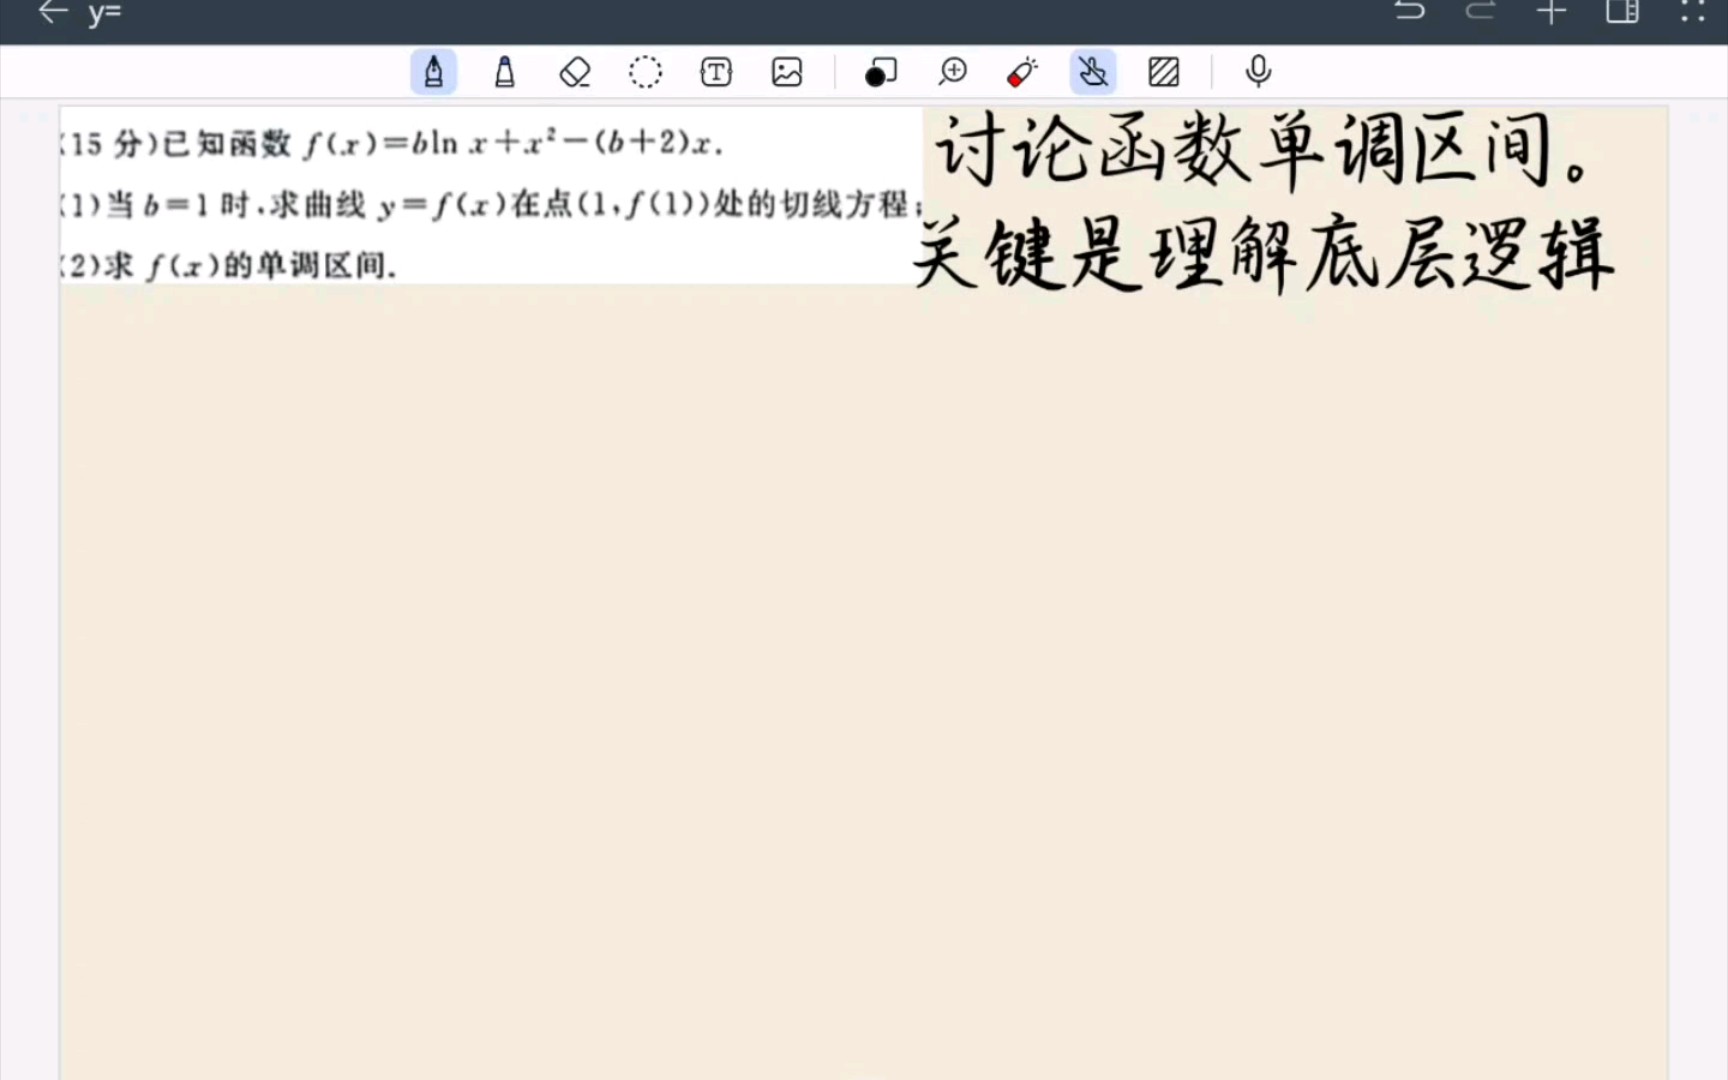1728x1080 pixels.
Task: Undo the last stroke
Action: (x=1410, y=11)
